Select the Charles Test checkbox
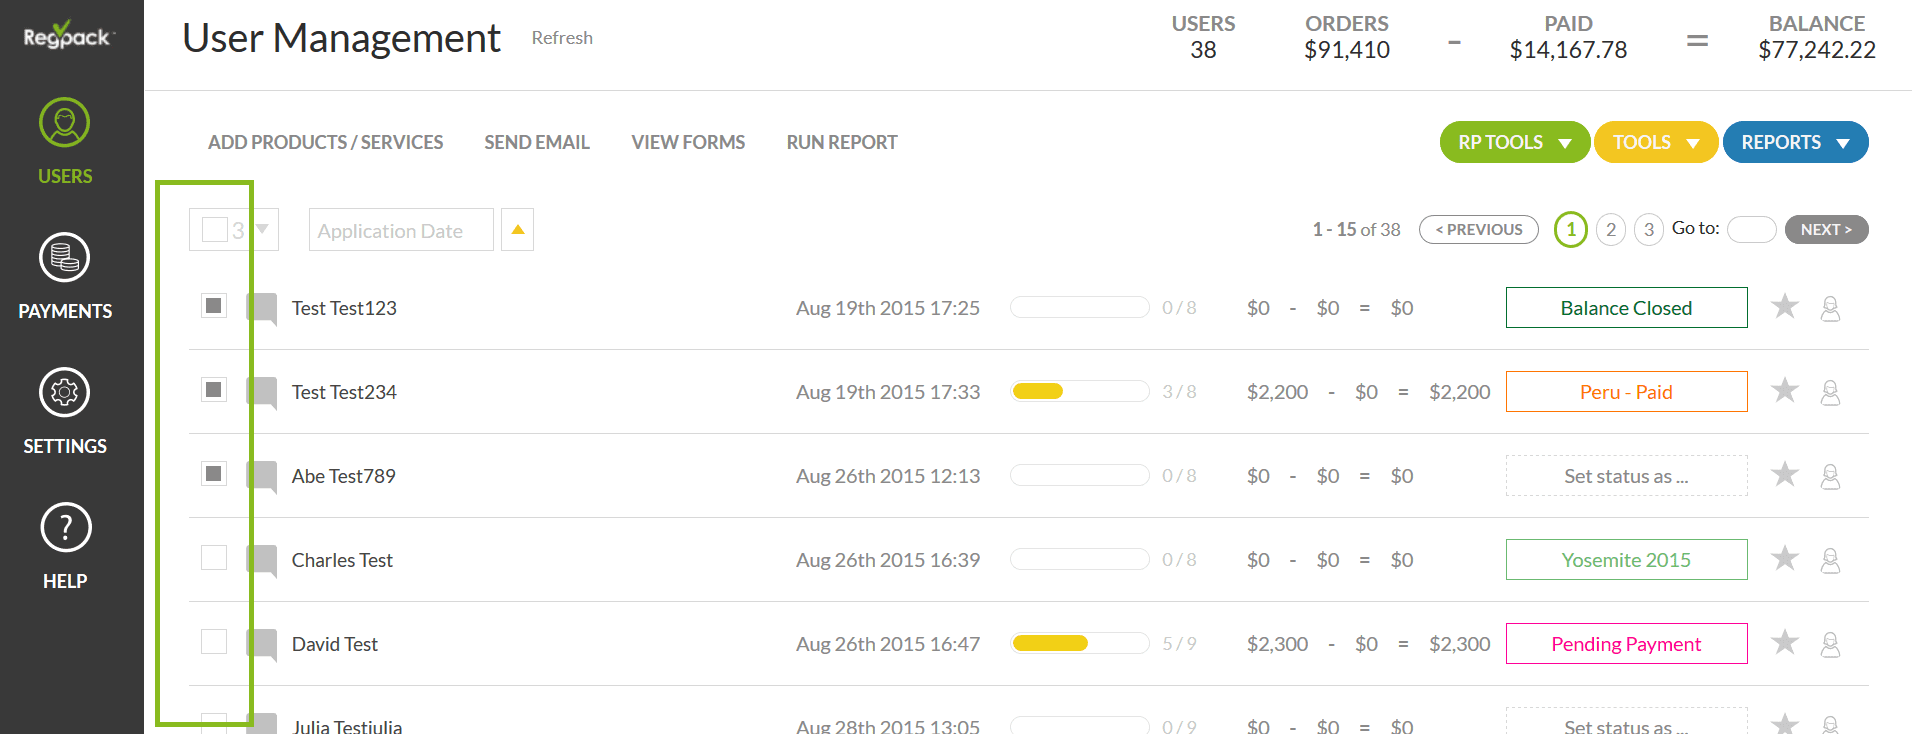The image size is (1912, 734). (x=214, y=558)
